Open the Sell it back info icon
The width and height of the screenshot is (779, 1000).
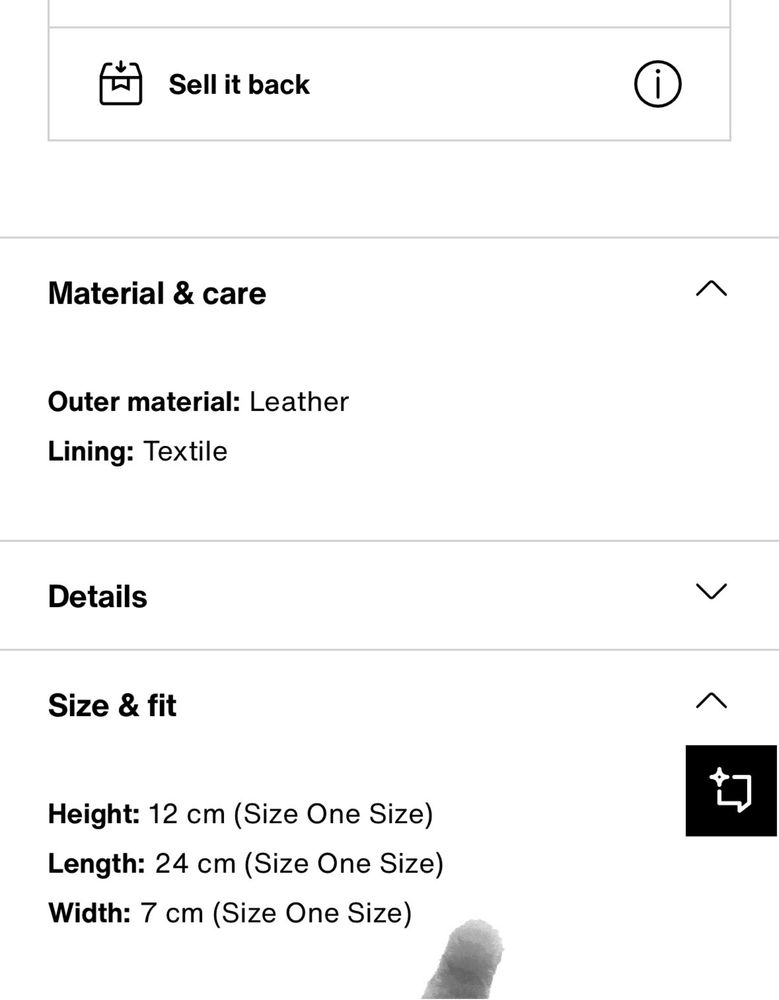[657, 84]
